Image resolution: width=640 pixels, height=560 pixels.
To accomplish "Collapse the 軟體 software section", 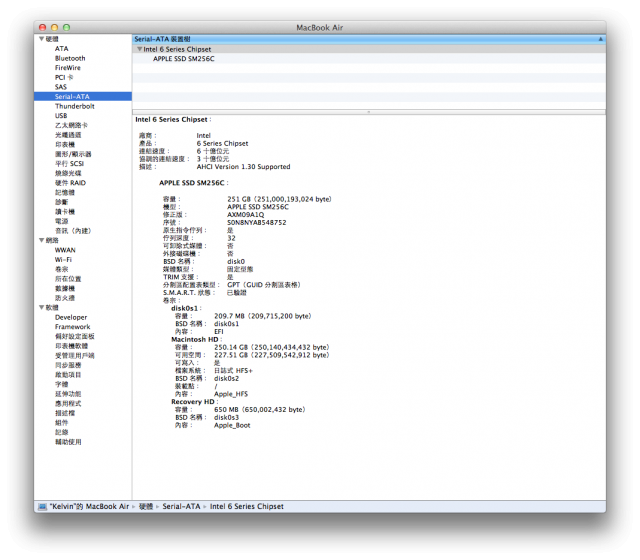I will [x=41, y=307].
